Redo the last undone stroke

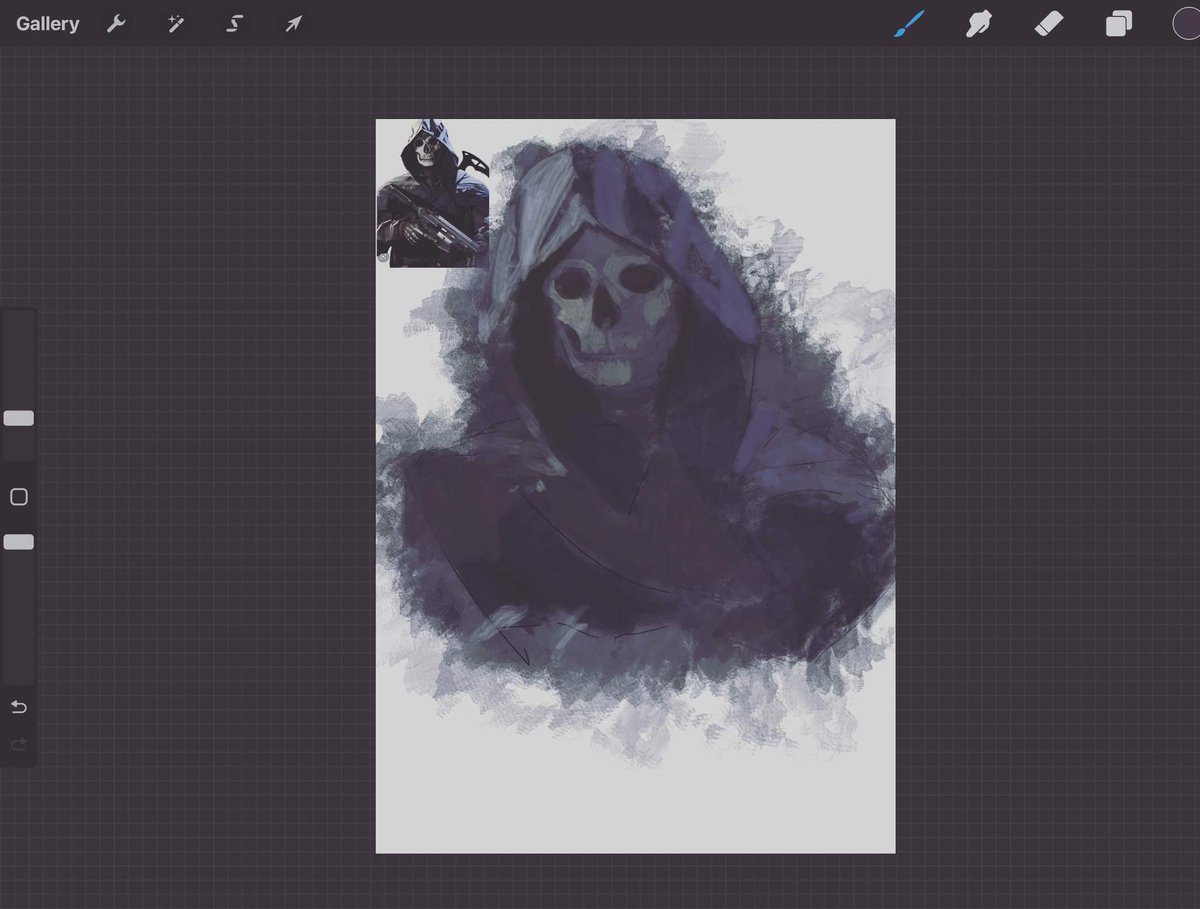[18, 744]
